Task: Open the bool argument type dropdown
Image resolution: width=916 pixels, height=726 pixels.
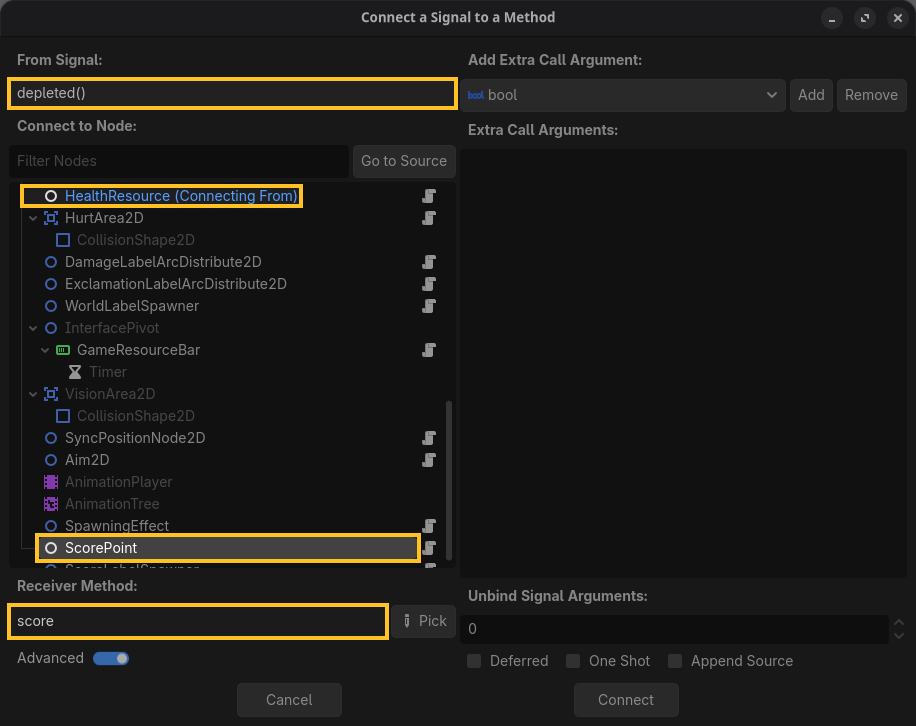Action: tap(623, 95)
